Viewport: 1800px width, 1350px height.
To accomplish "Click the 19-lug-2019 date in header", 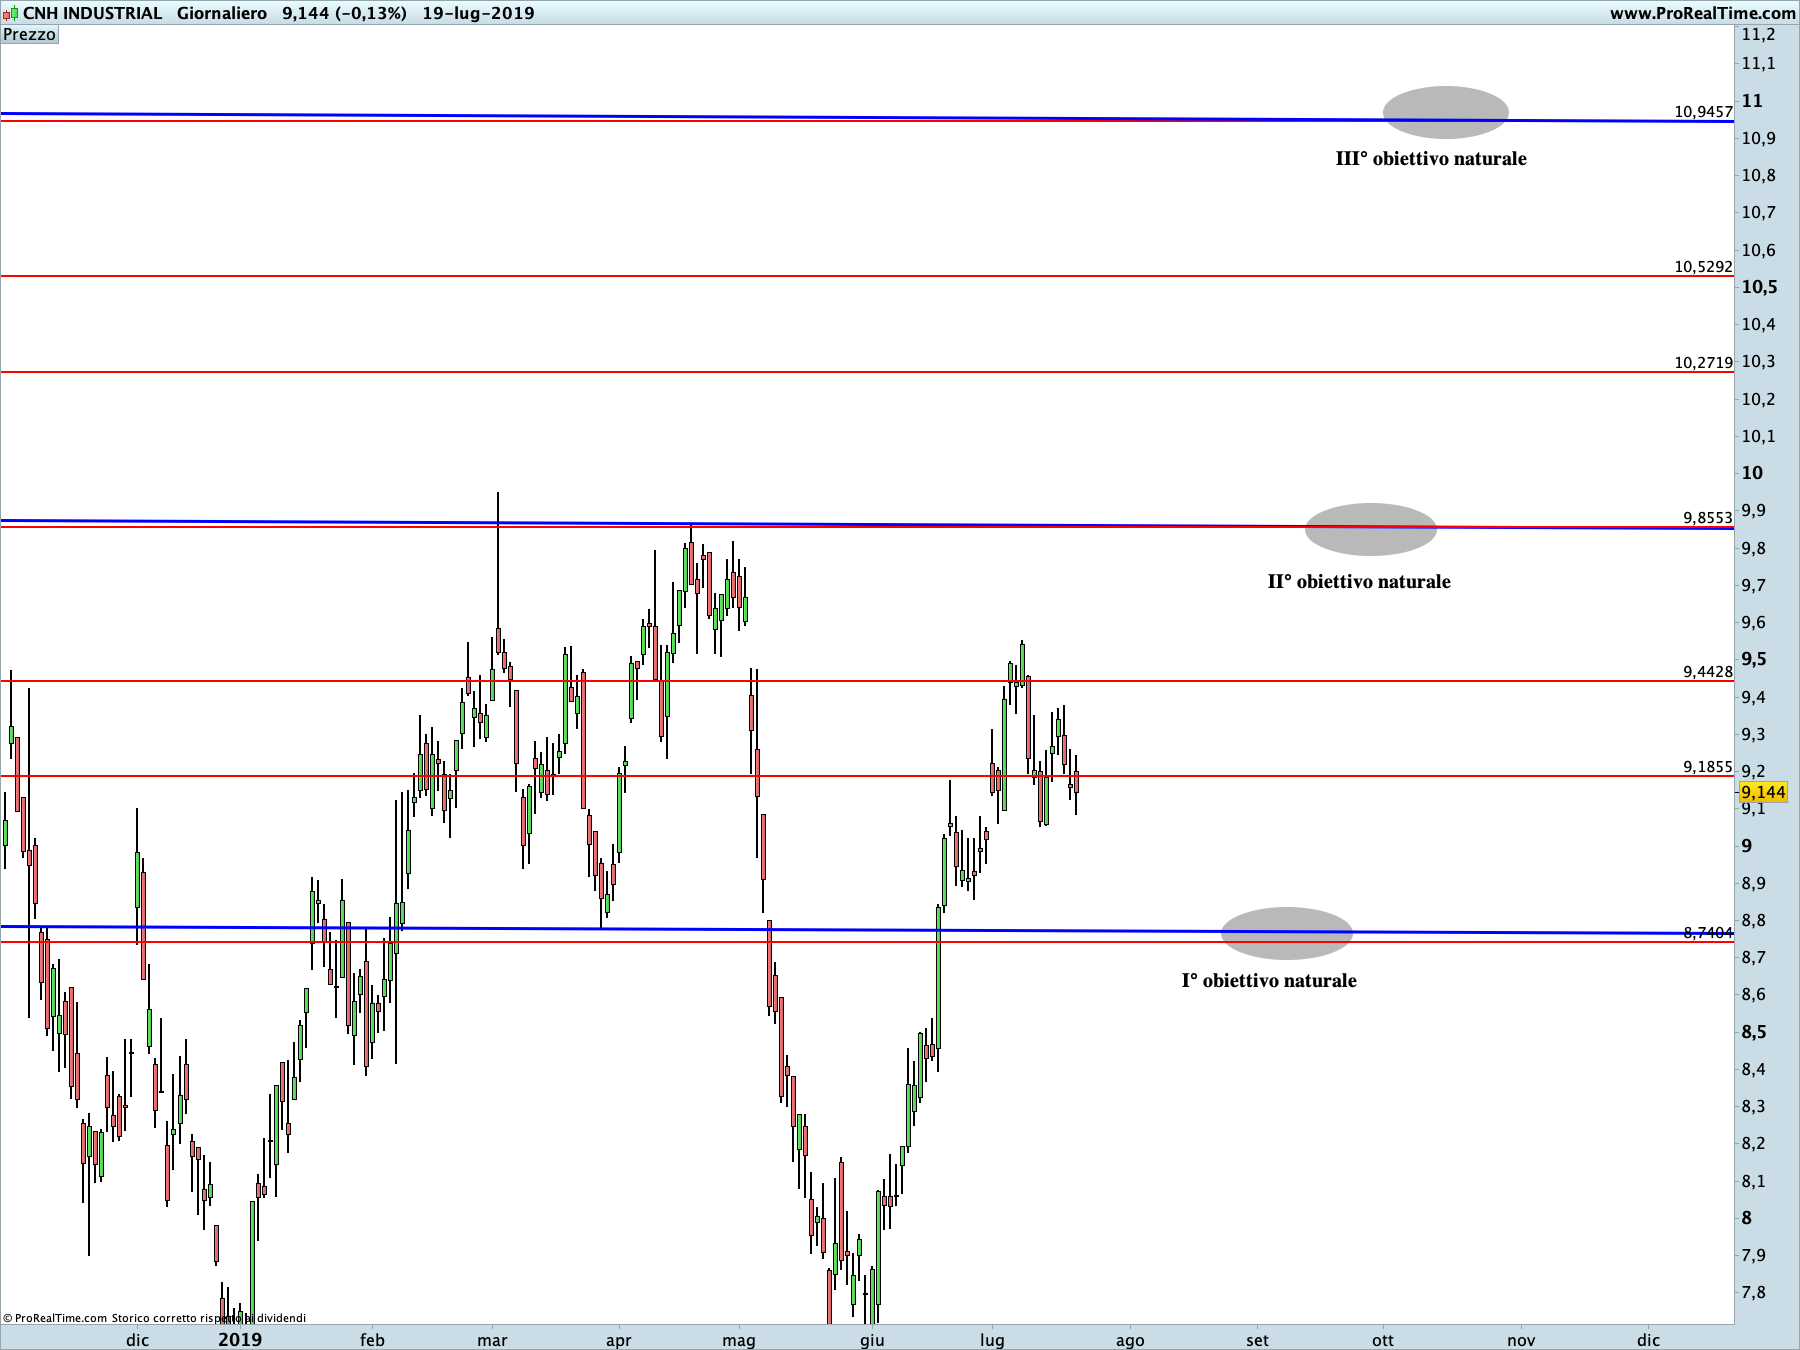I will point(478,13).
